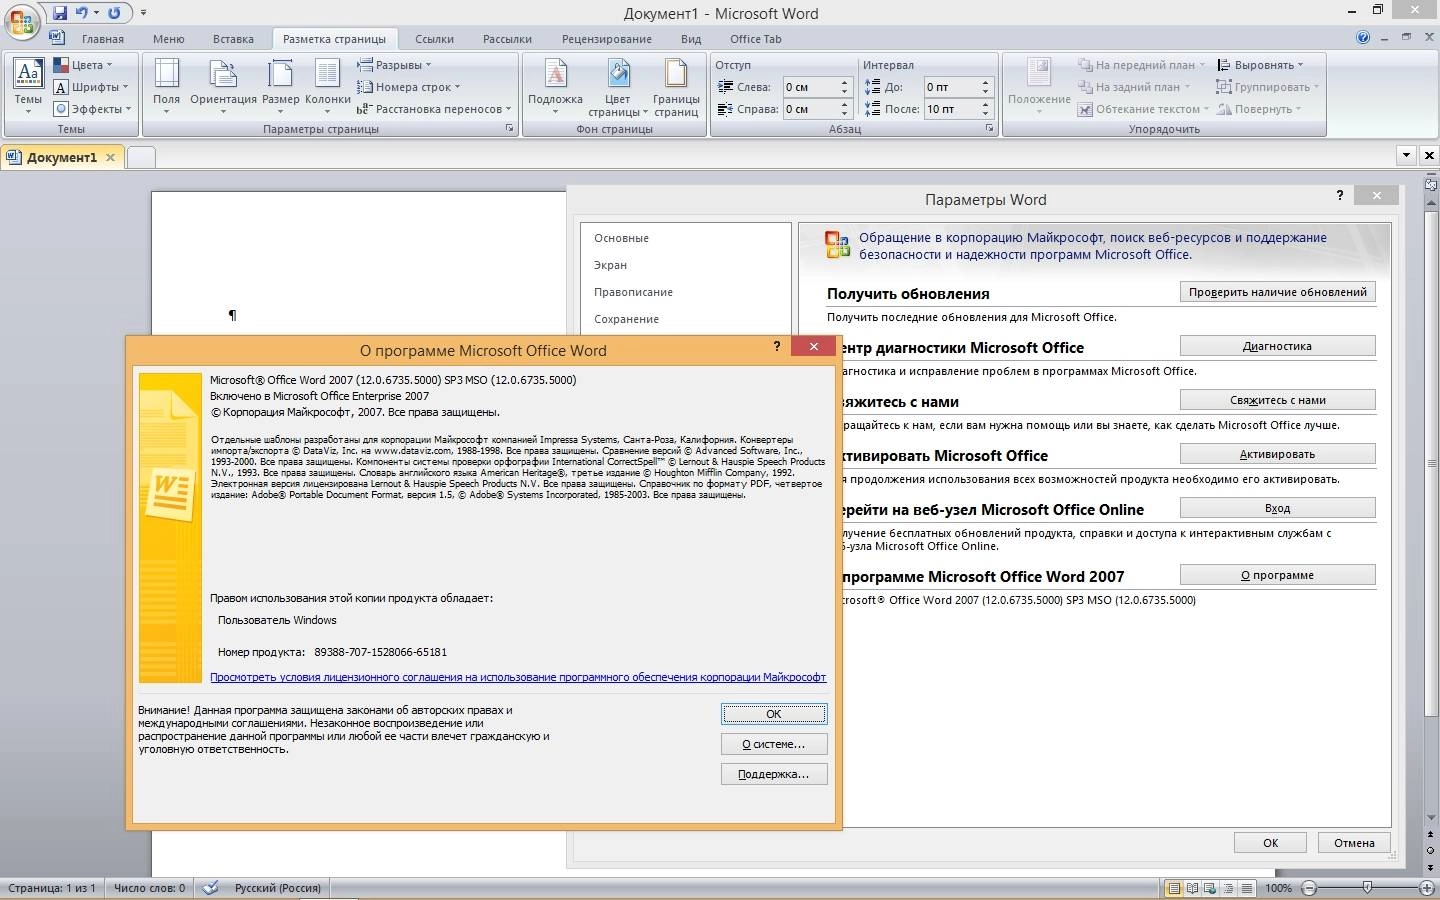Open the Разрывы breaks dropdown
This screenshot has width=1440, height=900.
pos(394,65)
